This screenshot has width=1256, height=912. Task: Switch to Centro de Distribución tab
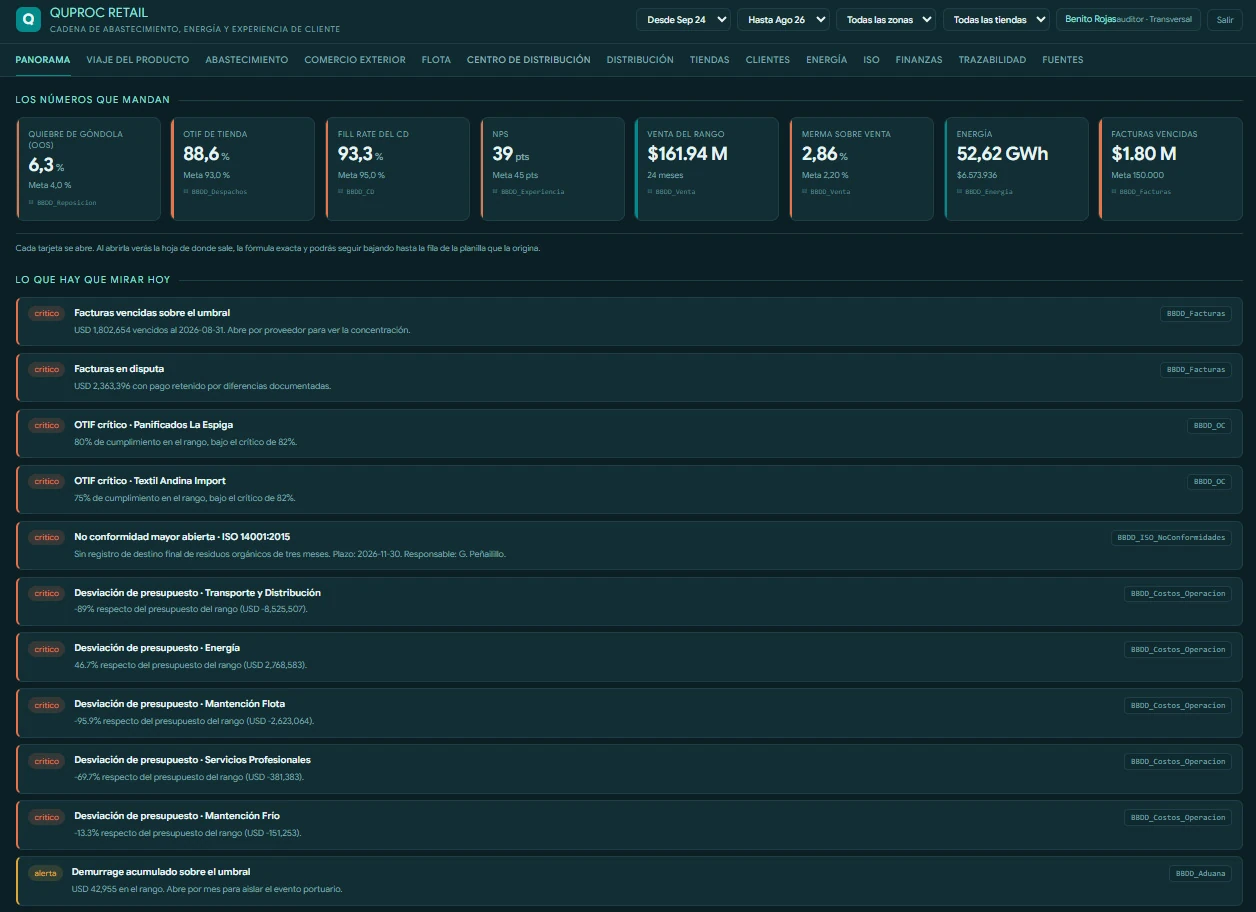point(529,60)
